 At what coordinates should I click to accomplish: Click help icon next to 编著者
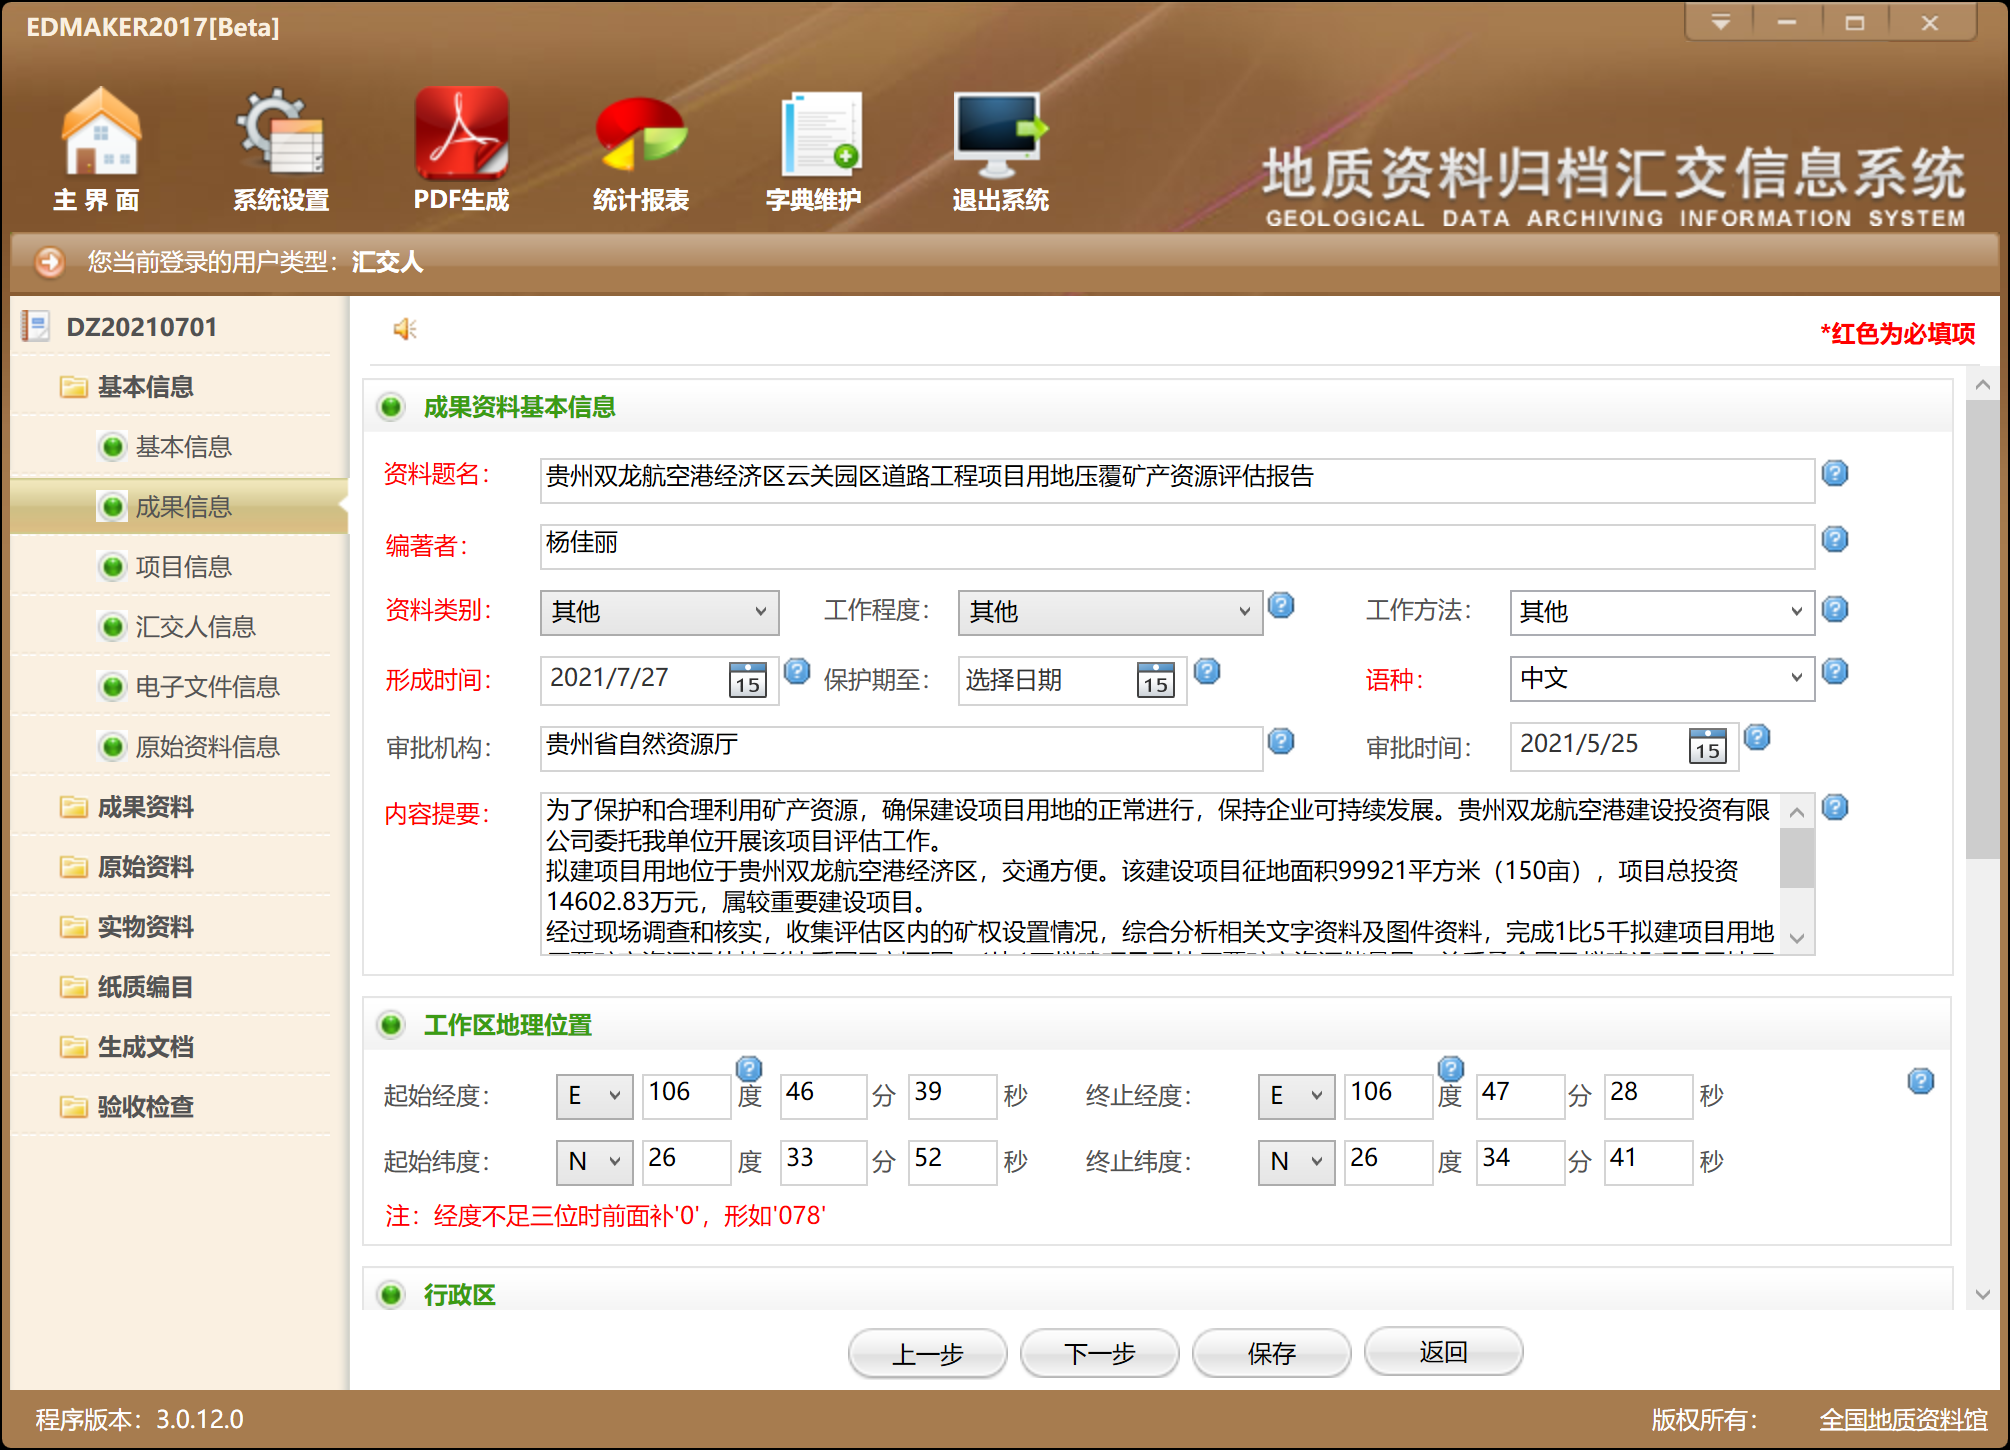point(1835,539)
